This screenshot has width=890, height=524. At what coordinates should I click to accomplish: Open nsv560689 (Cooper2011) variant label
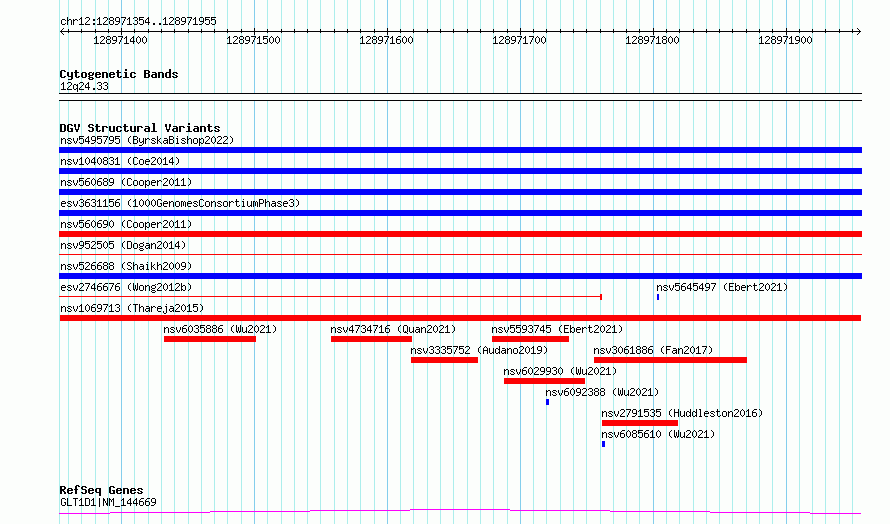pos(126,182)
